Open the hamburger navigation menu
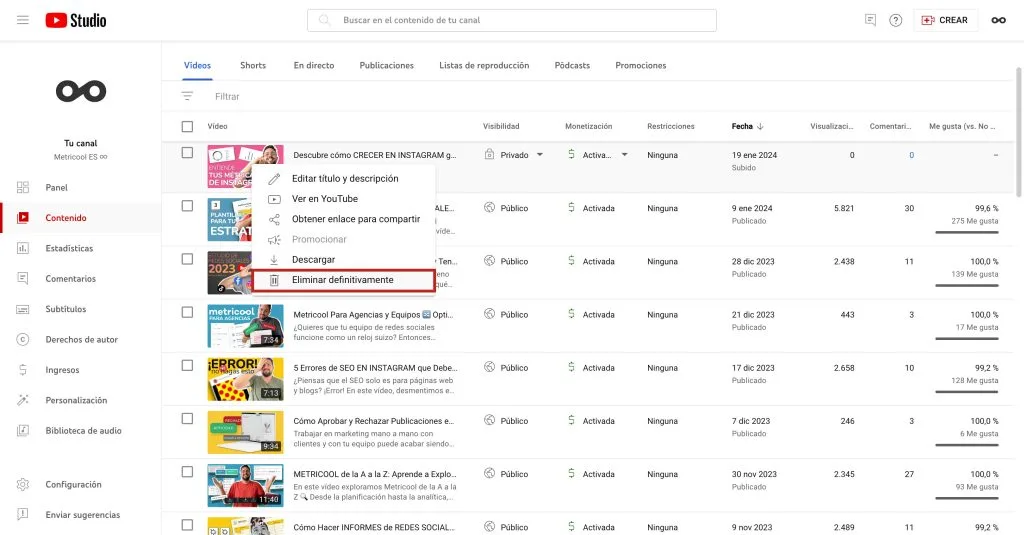The height and width of the screenshot is (535, 1024). pyautogui.click(x=23, y=20)
